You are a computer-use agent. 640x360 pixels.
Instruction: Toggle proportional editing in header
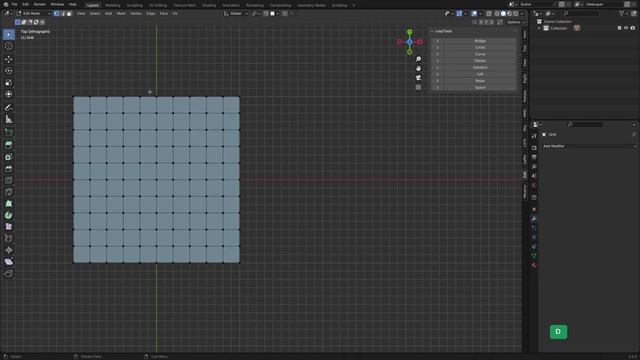tap(285, 13)
